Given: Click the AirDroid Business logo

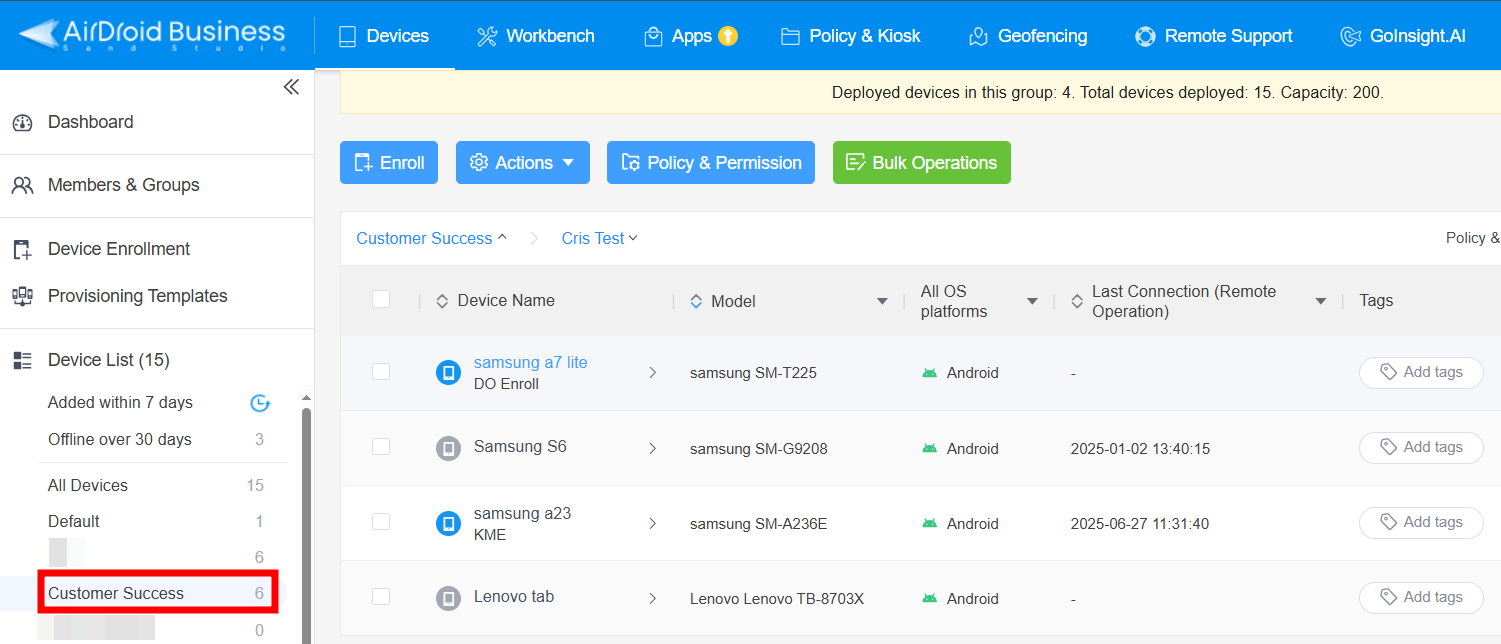Looking at the screenshot, I should (x=152, y=35).
